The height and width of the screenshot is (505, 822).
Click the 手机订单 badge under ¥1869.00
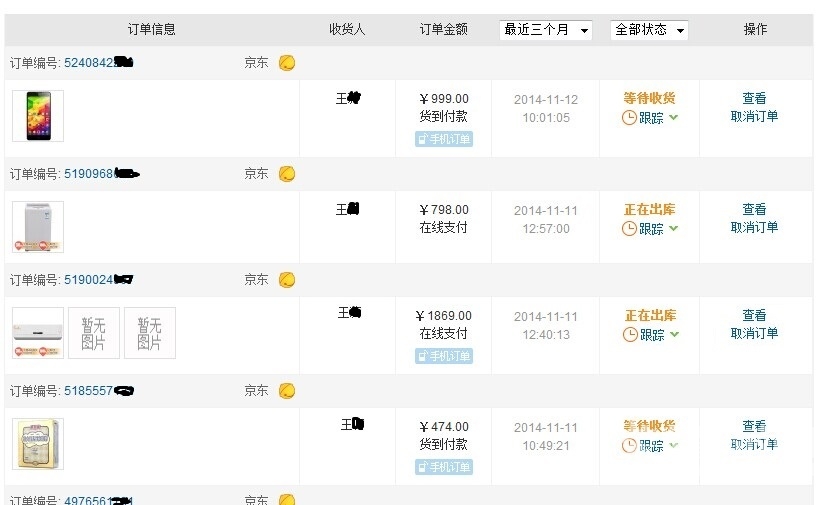[x=444, y=356]
